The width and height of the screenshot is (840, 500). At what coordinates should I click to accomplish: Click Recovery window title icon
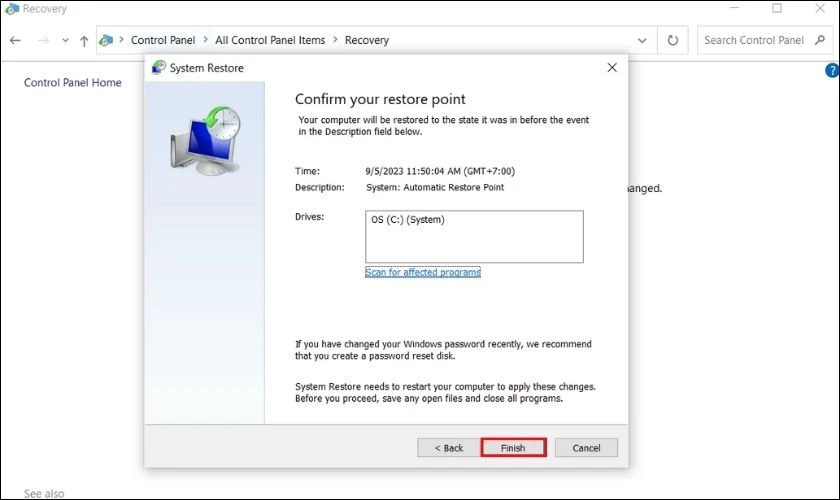11,9
